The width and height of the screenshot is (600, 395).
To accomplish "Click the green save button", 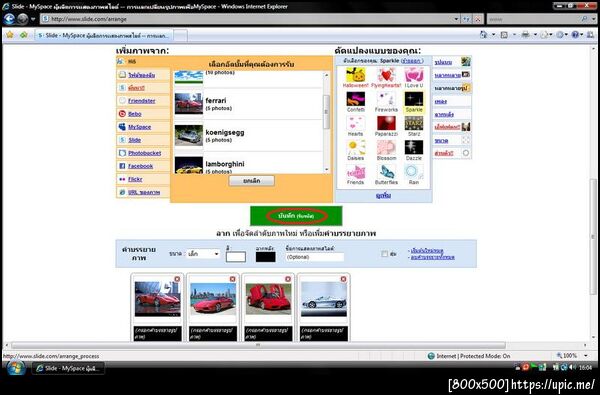I will pyautogui.click(x=296, y=216).
